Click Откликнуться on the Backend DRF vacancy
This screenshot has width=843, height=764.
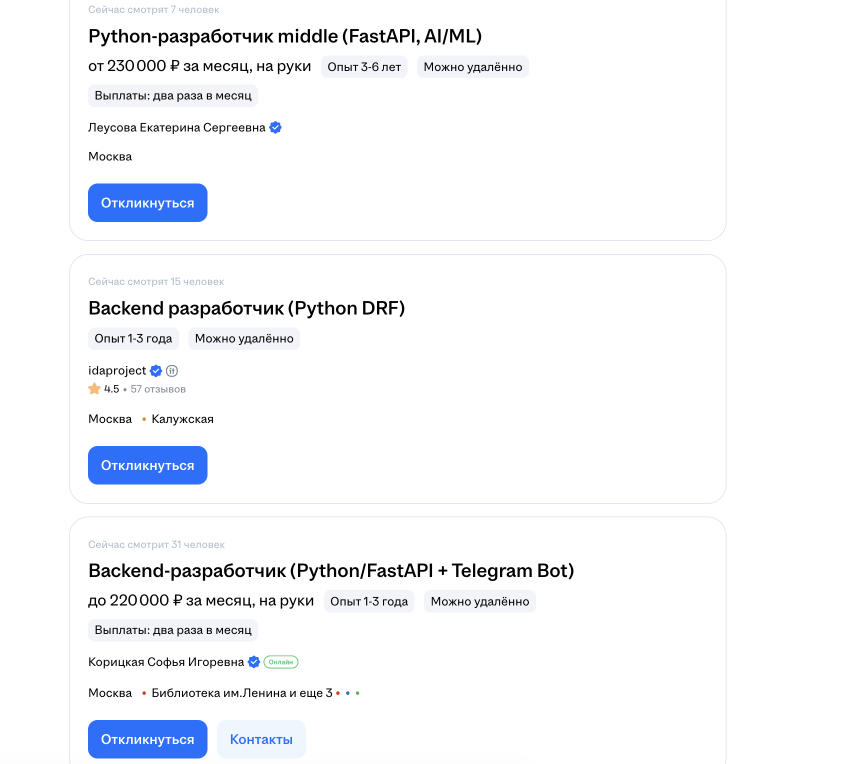(x=147, y=464)
